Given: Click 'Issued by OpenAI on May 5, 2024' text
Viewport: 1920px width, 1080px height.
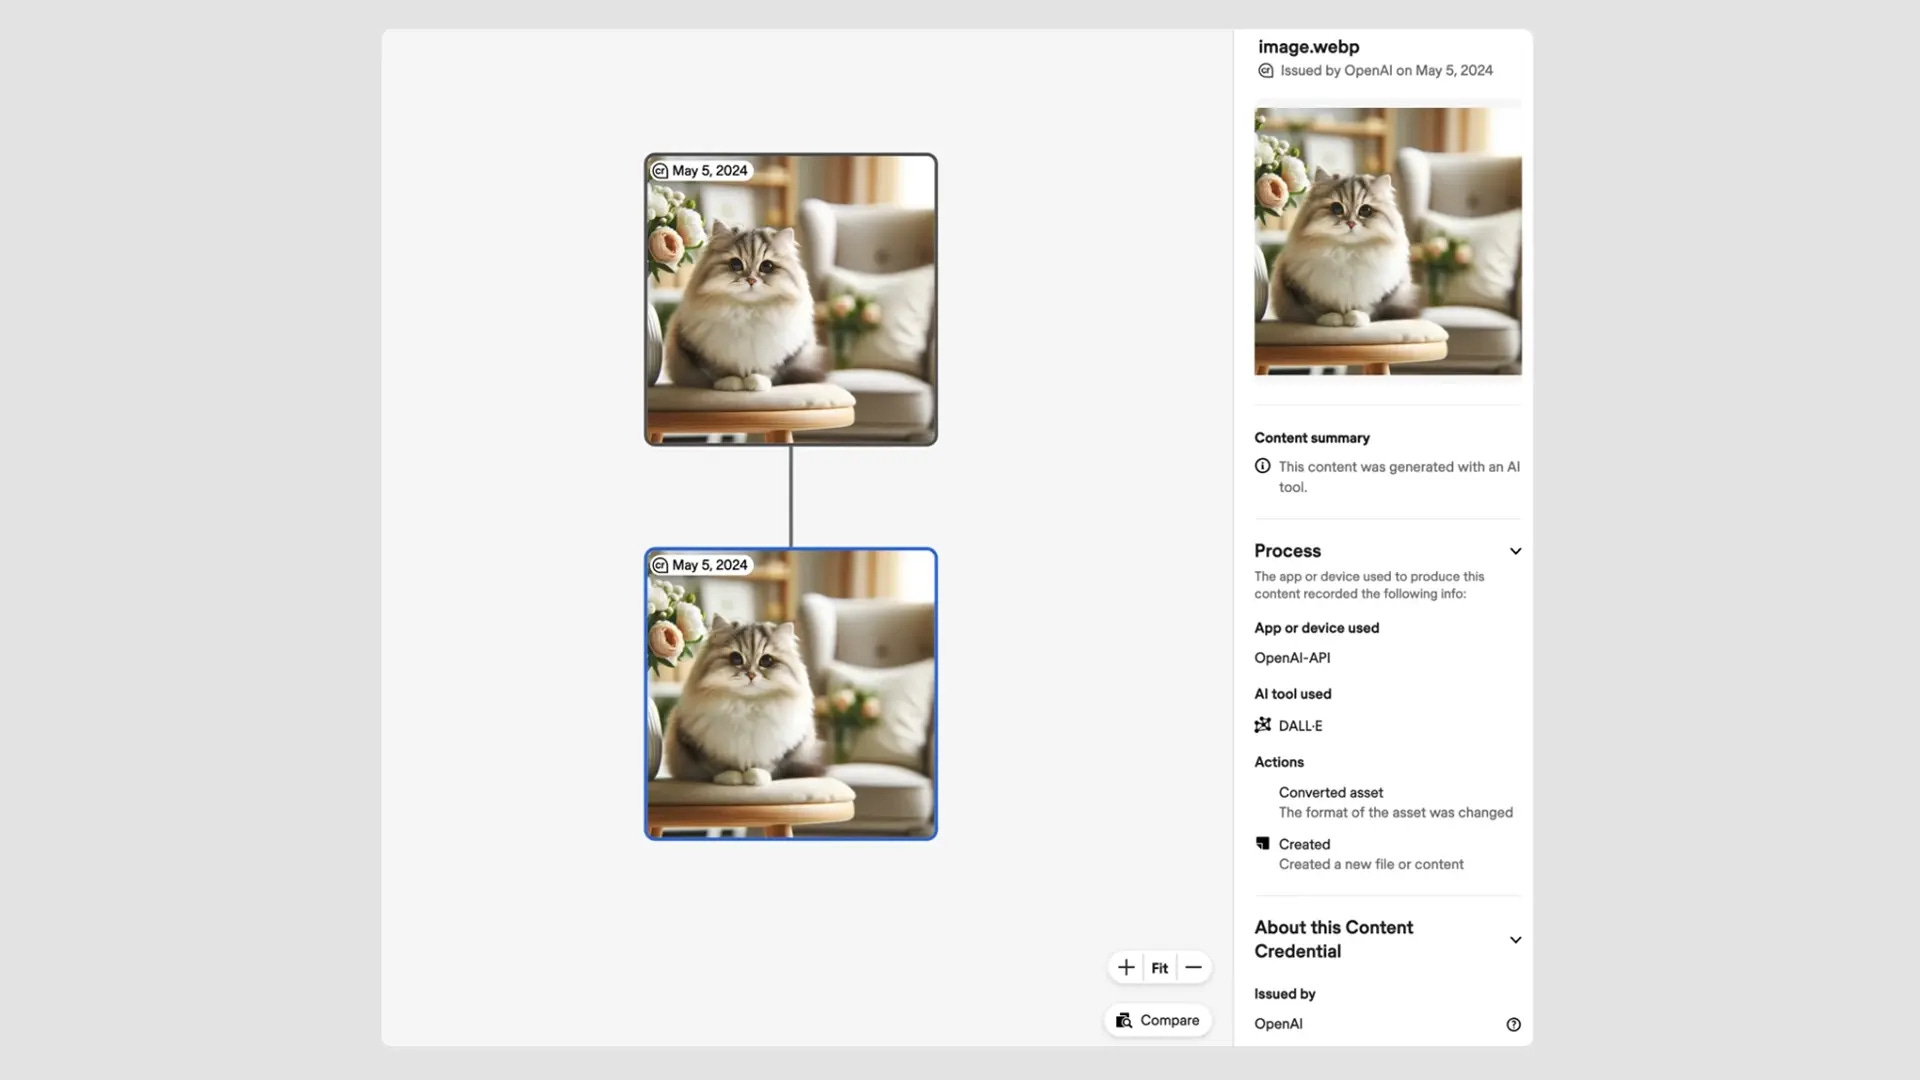Looking at the screenshot, I should pyautogui.click(x=1386, y=71).
